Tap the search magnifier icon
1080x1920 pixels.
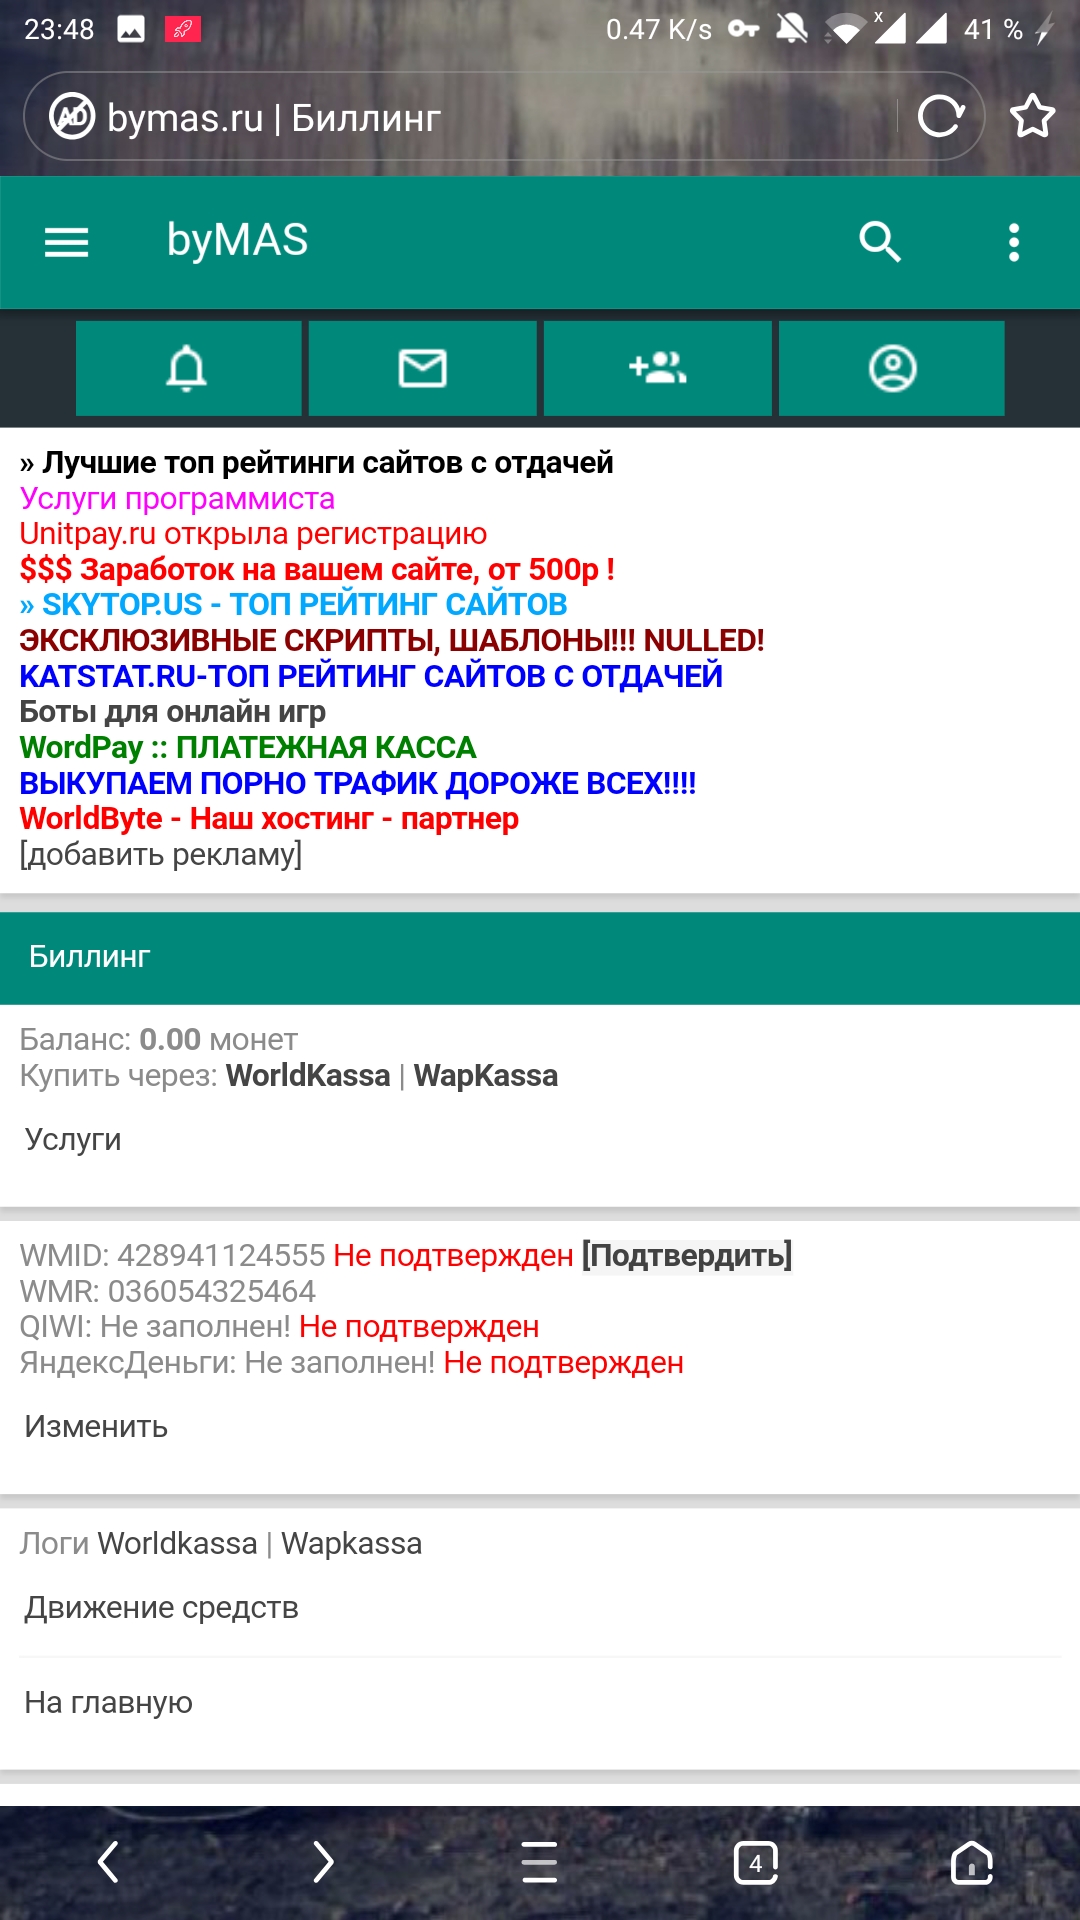[x=880, y=242]
